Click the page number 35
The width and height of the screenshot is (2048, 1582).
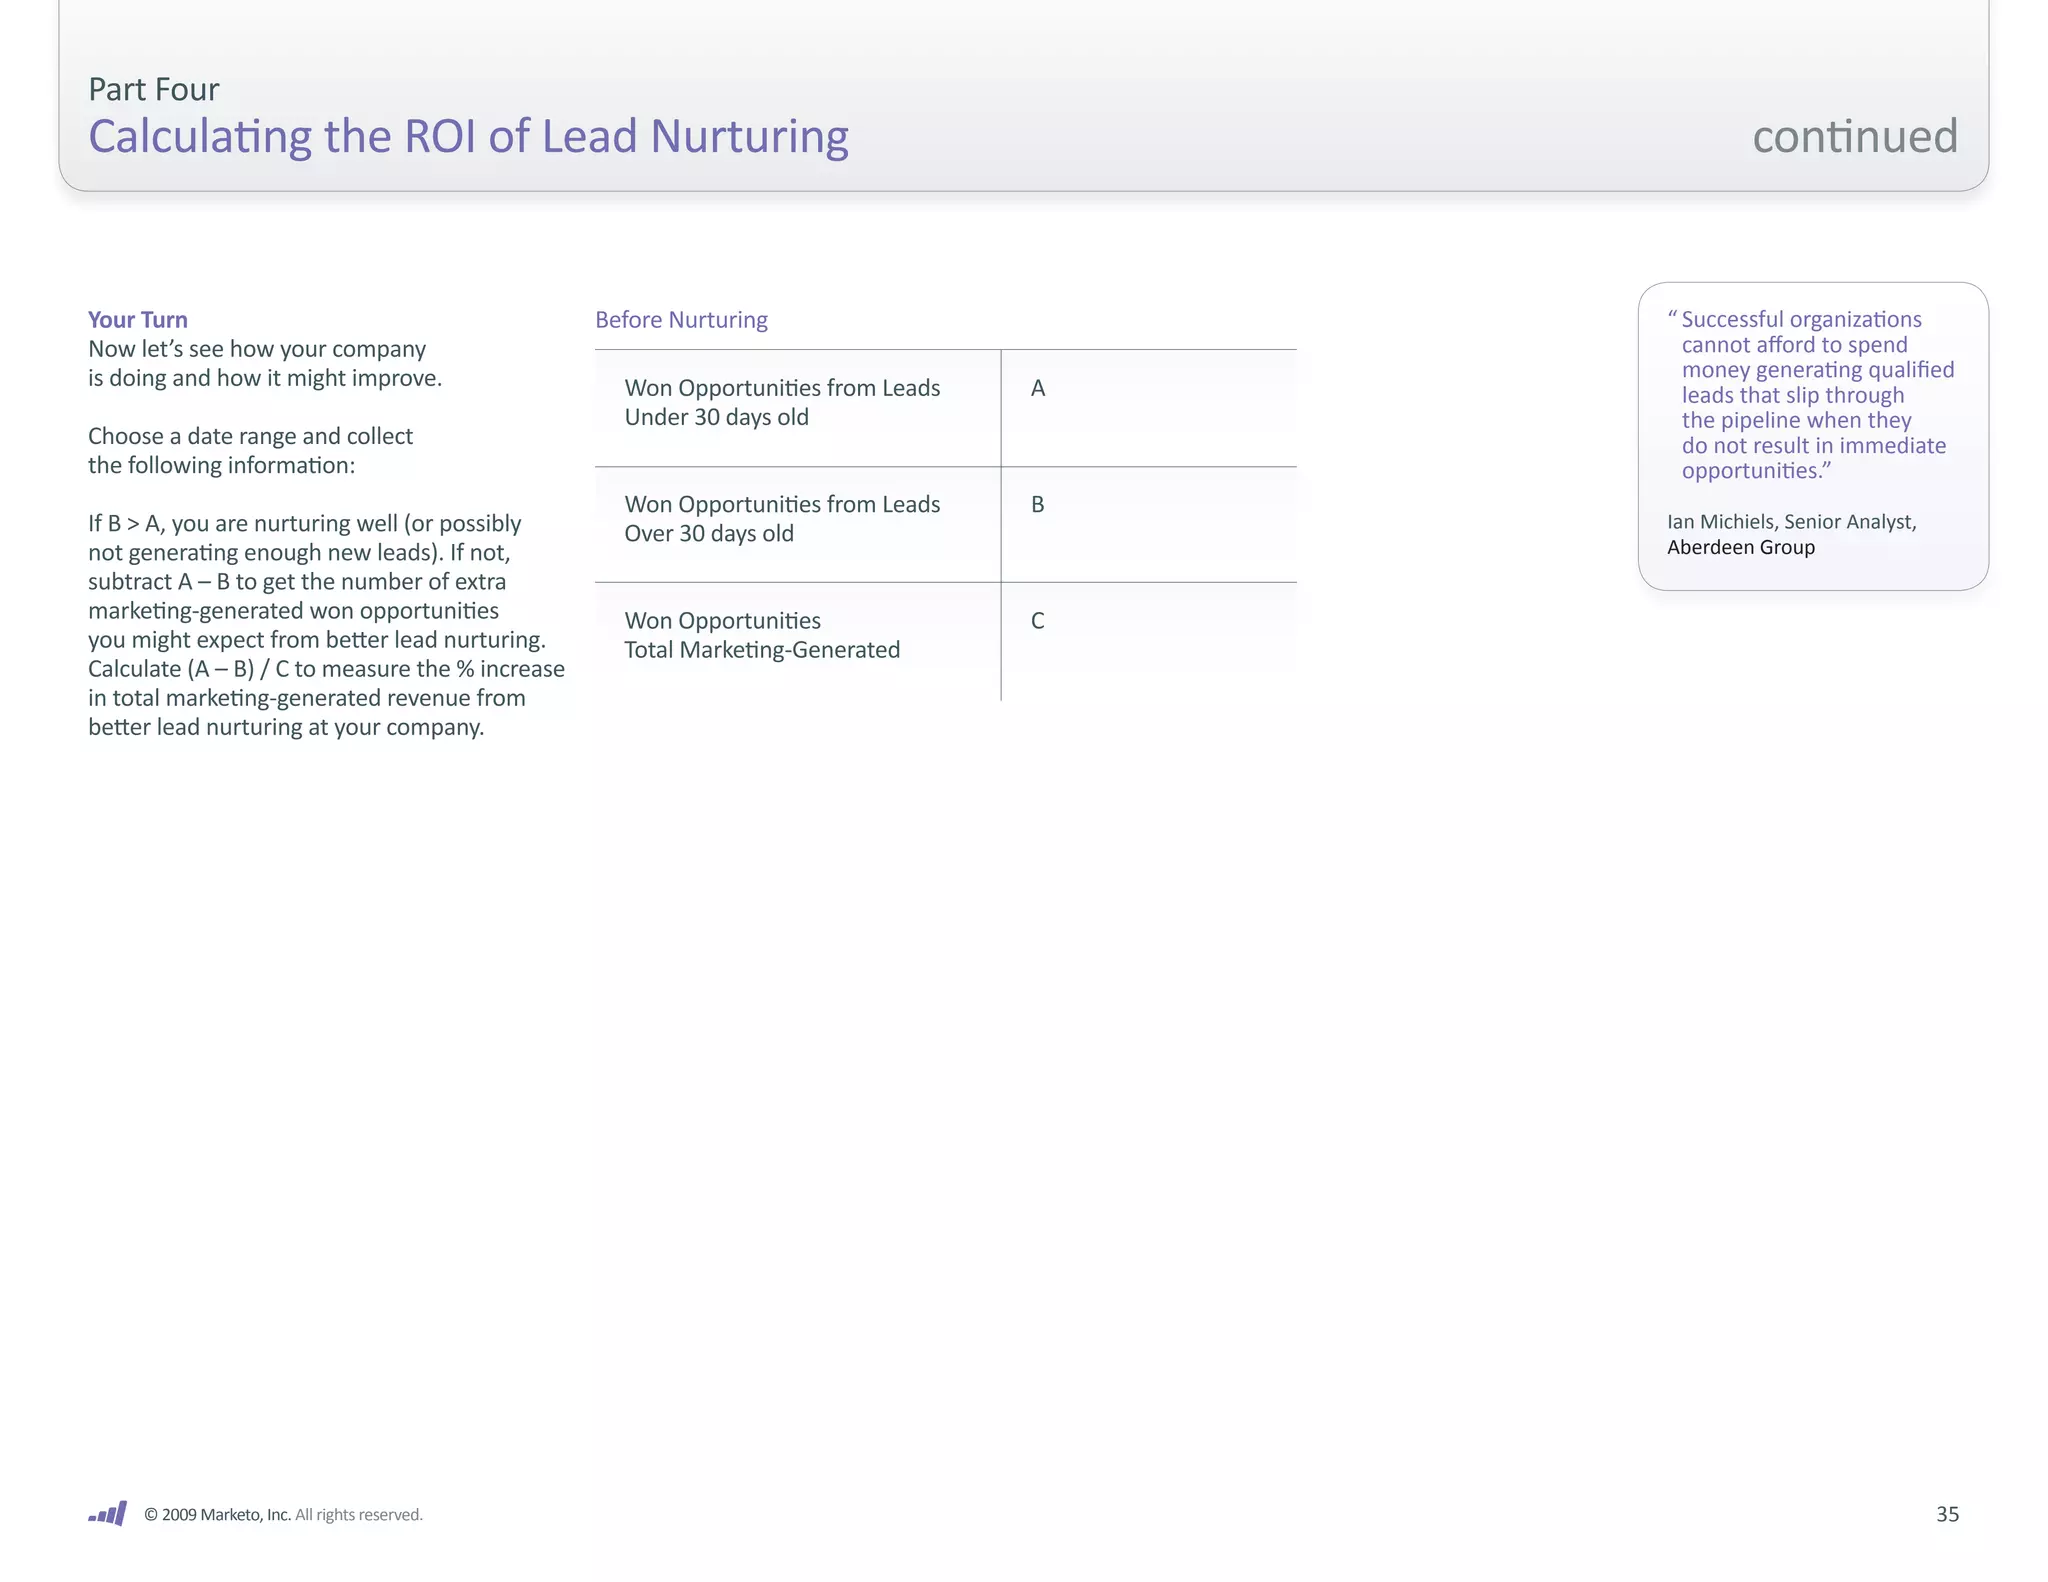[x=1947, y=1514]
